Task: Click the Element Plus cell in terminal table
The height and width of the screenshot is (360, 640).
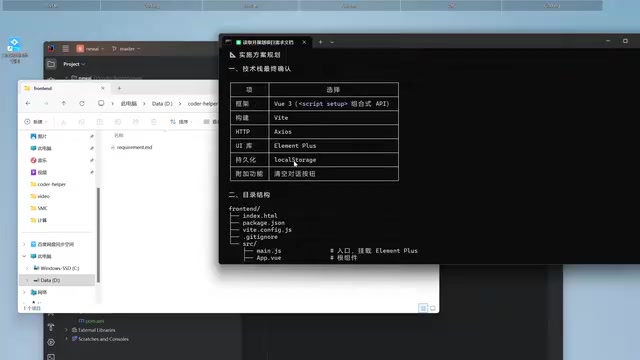Action: 333,145
